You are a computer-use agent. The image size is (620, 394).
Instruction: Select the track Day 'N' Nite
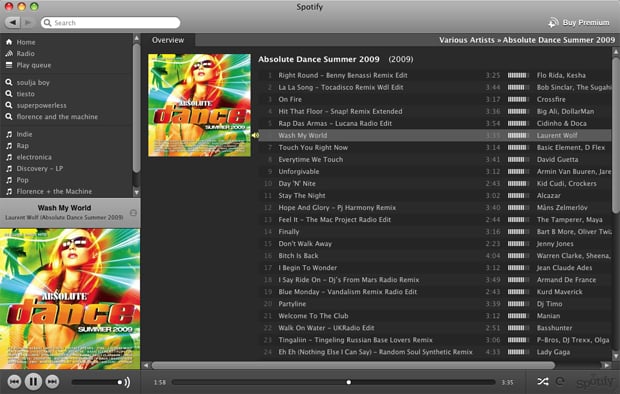click(297, 184)
